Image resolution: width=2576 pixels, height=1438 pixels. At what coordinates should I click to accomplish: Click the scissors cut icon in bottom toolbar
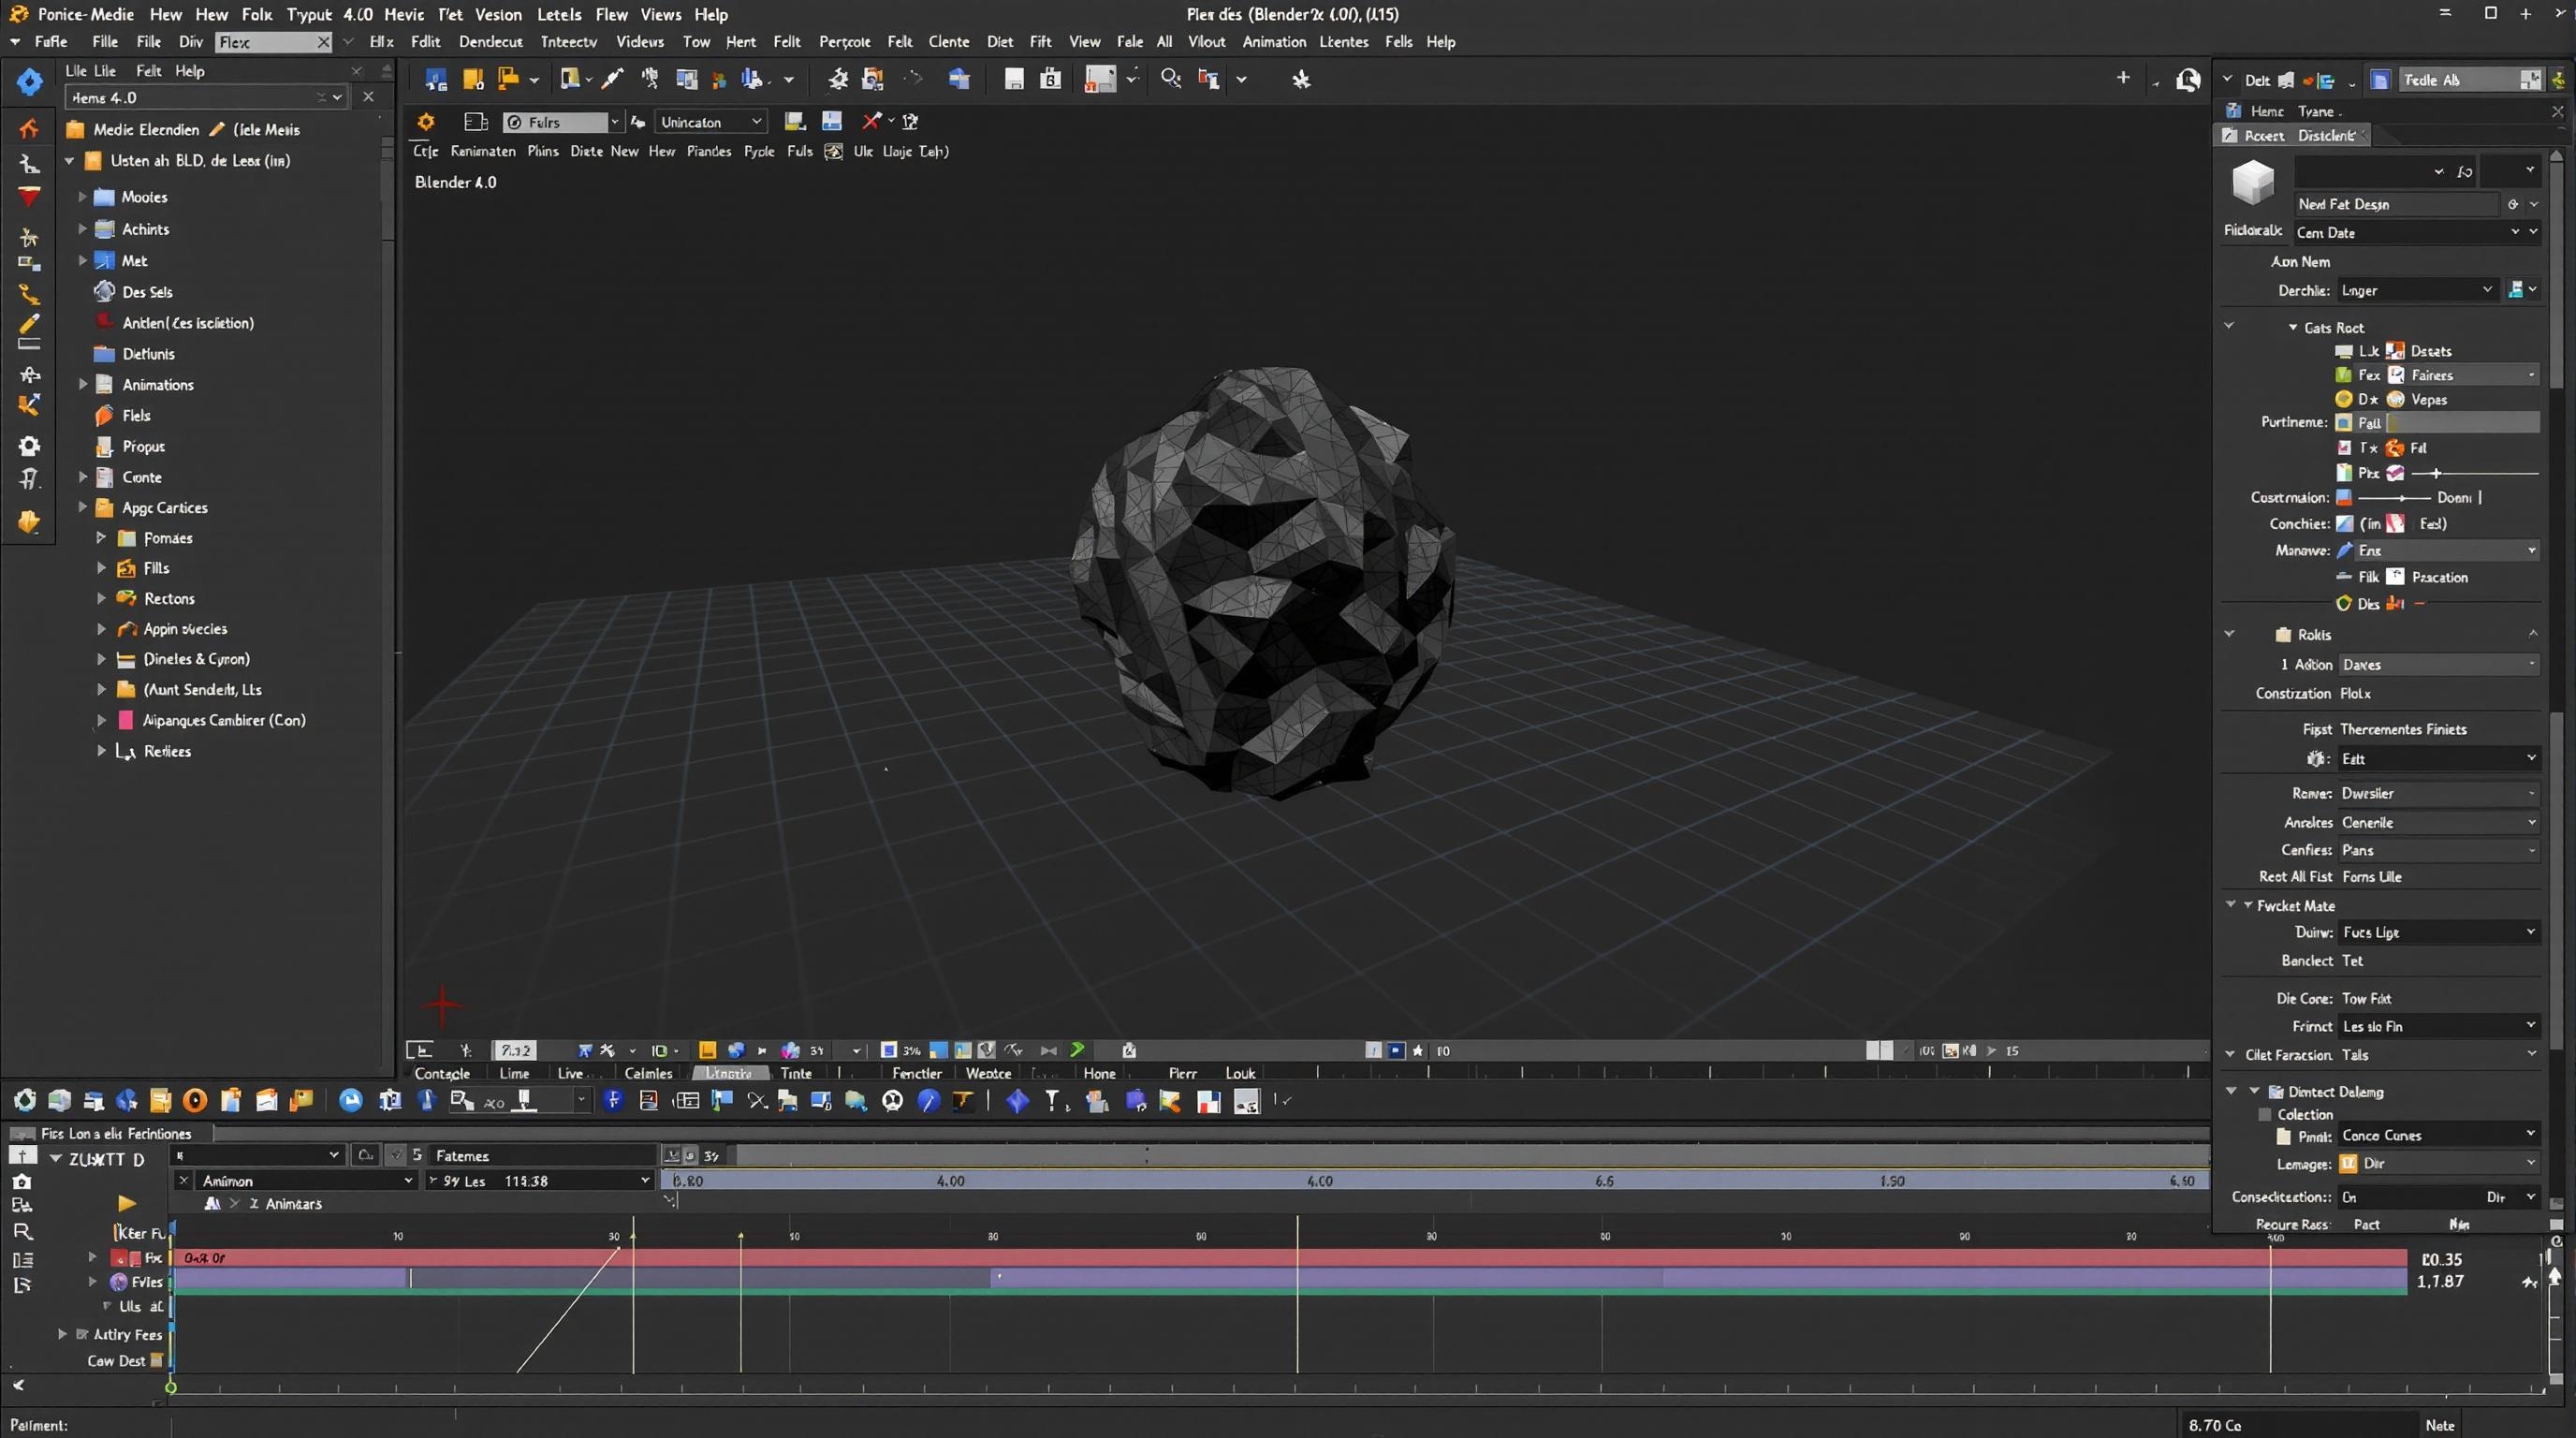pos(757,1101)
